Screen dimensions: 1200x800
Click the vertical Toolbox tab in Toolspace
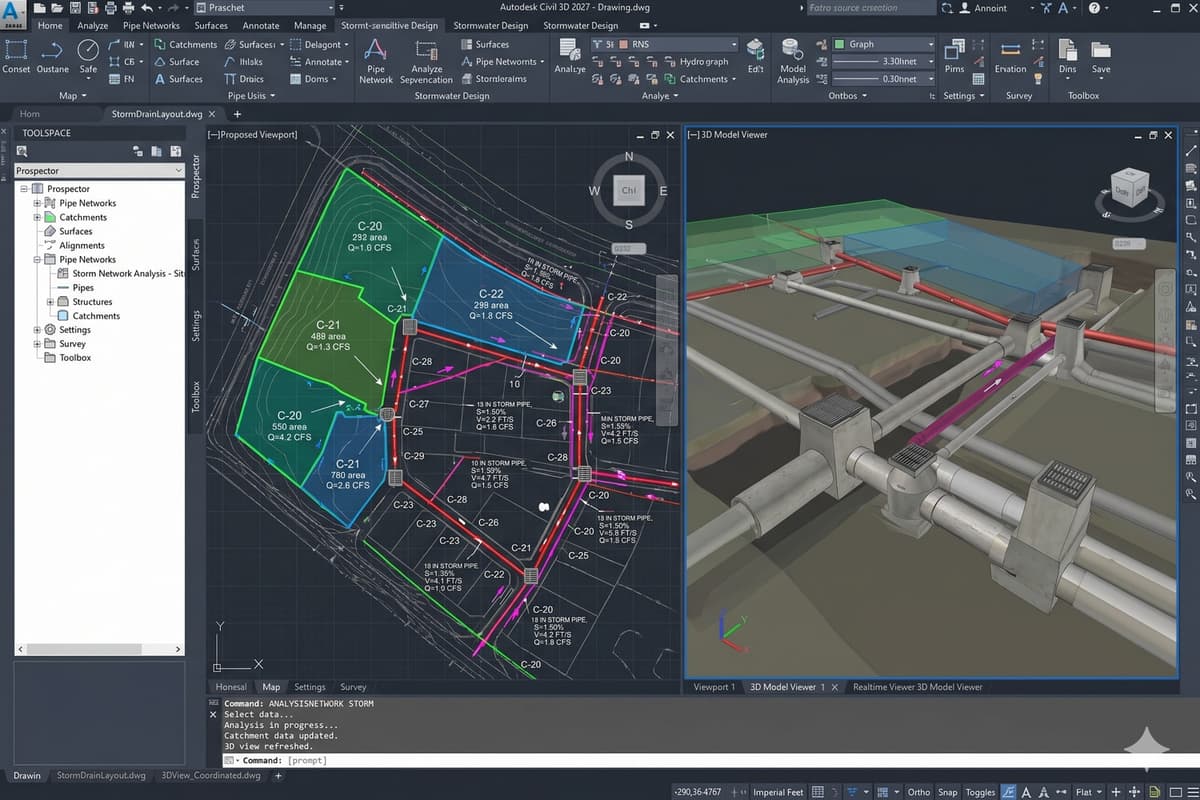click(x=196, y=397)
